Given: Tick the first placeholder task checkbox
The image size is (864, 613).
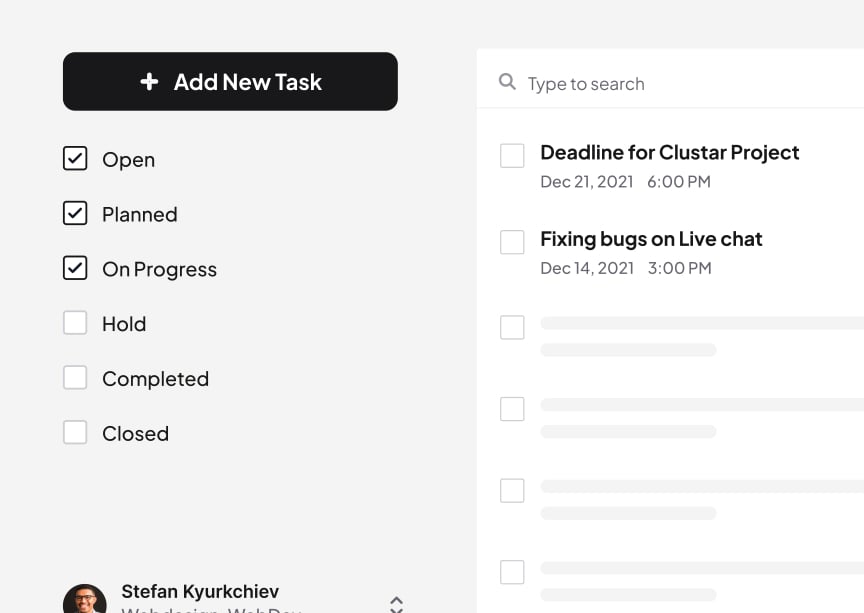Looking at the screenshot, I should [512, 327].
